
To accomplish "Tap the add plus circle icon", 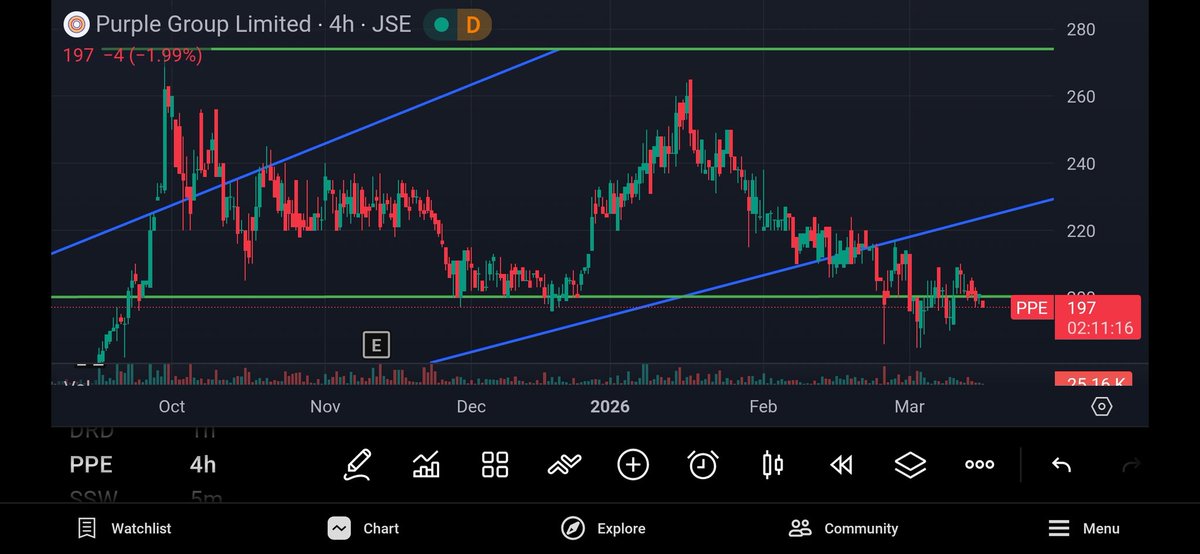I will click(633, 465).
